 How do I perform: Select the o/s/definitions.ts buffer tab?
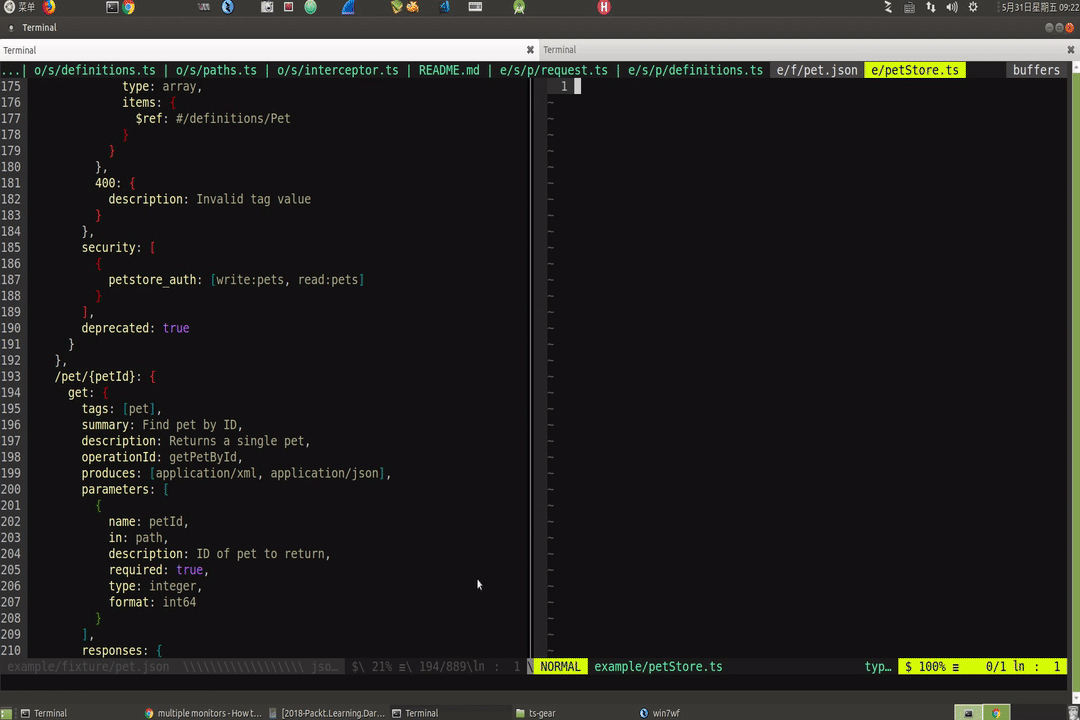click(x=94, y=70)
